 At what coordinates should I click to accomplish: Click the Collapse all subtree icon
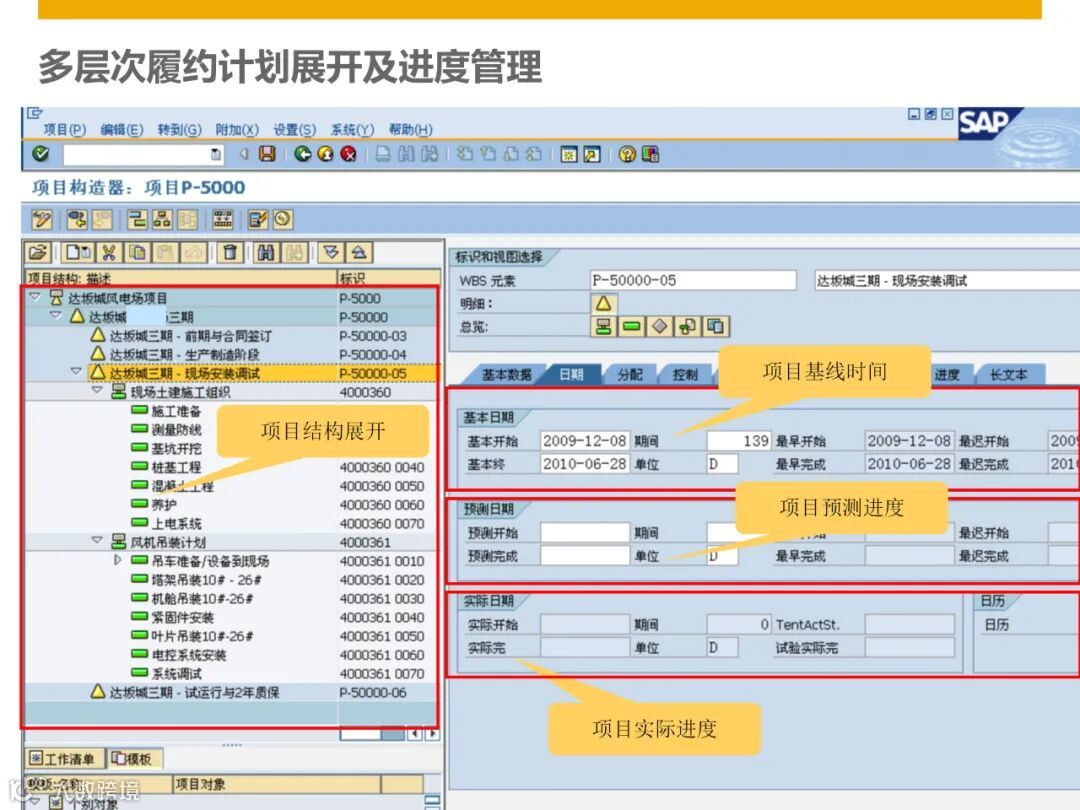359,253
